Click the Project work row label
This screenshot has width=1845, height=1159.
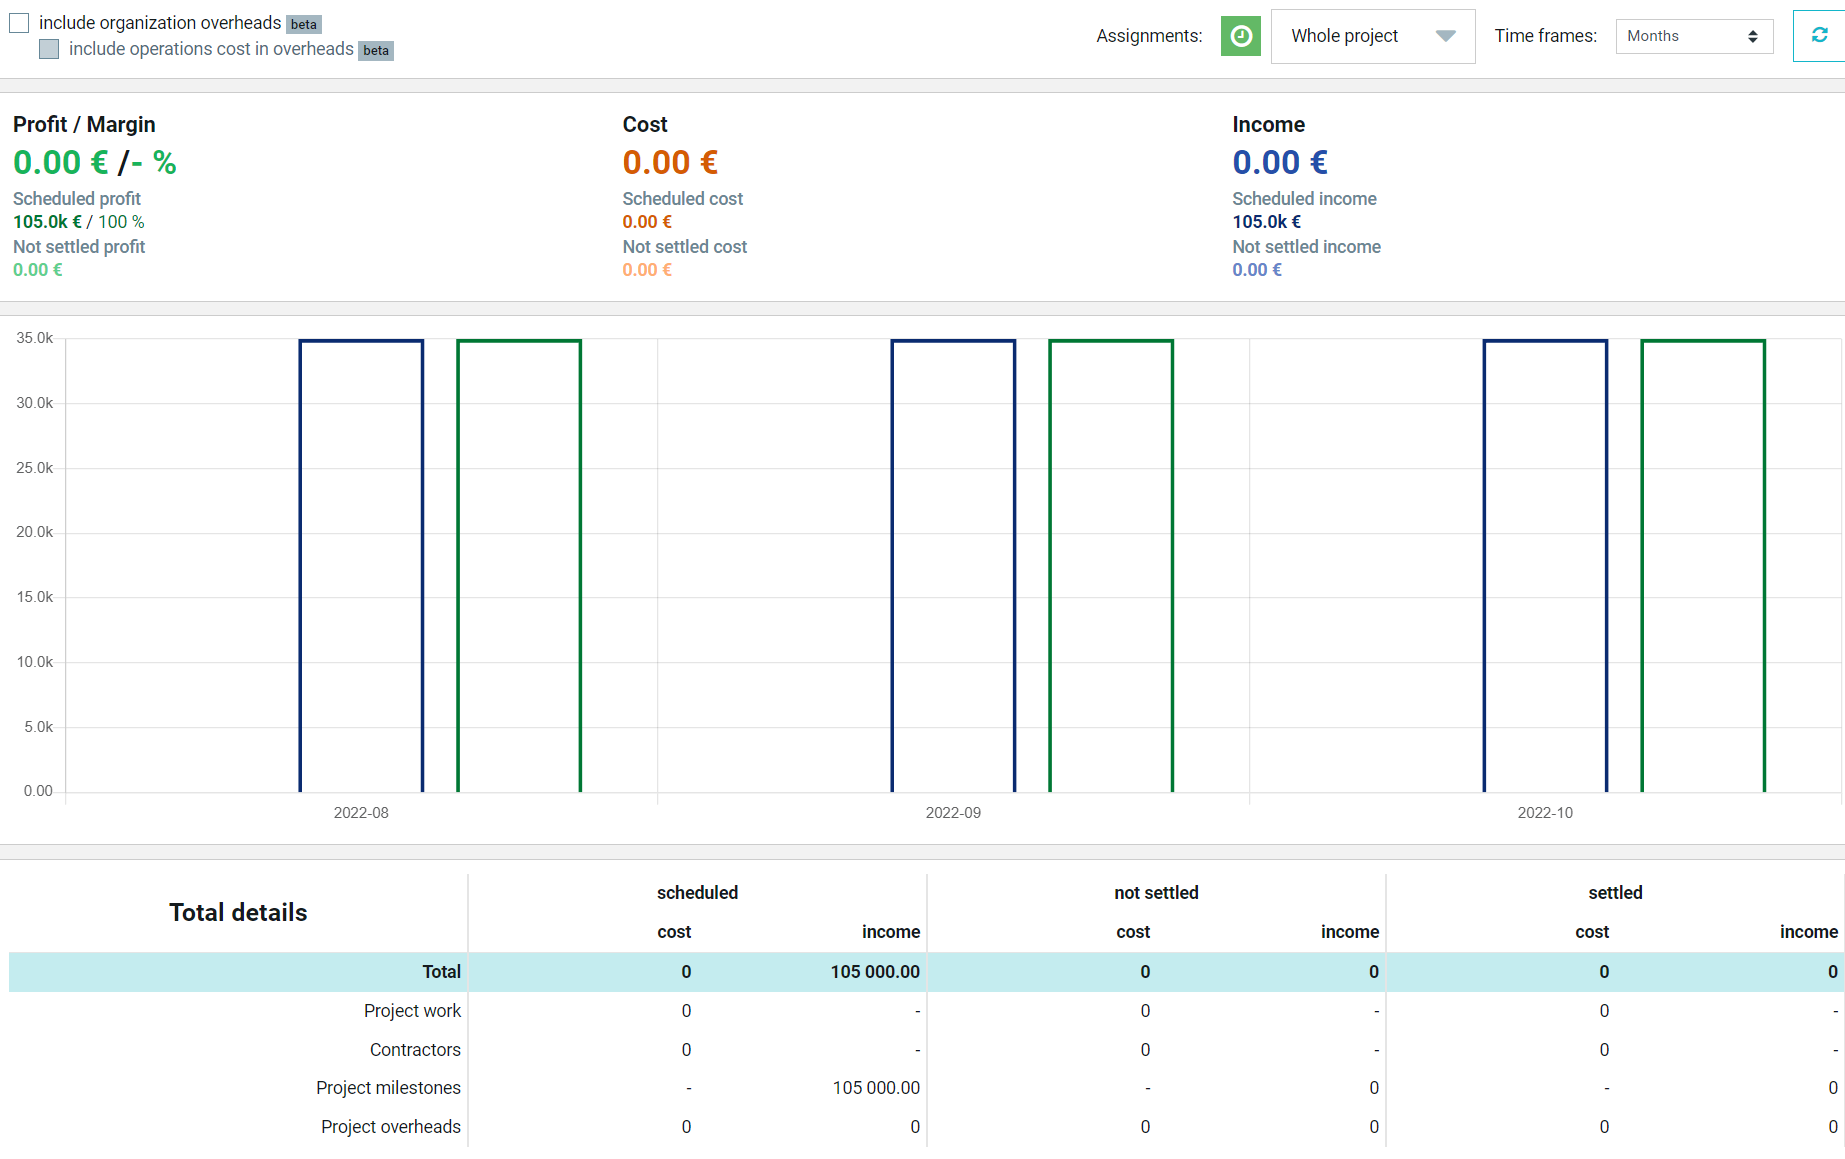pyautogui.click(x=412, y=1011)
